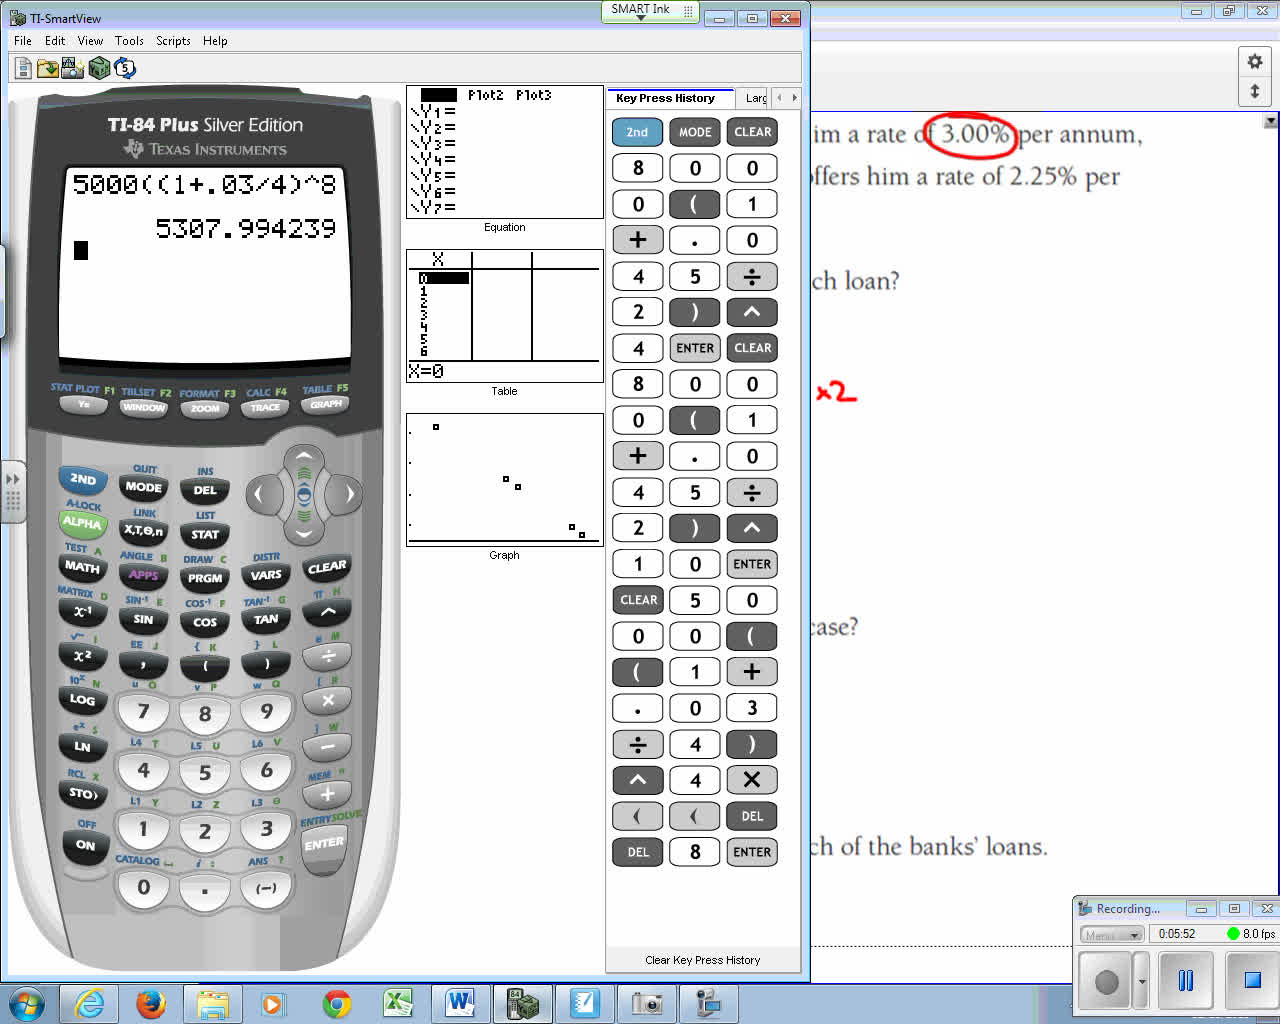Click the calculator MODE key
The height and width of the screenshot is (1024, 1280).
coord(144,488)
